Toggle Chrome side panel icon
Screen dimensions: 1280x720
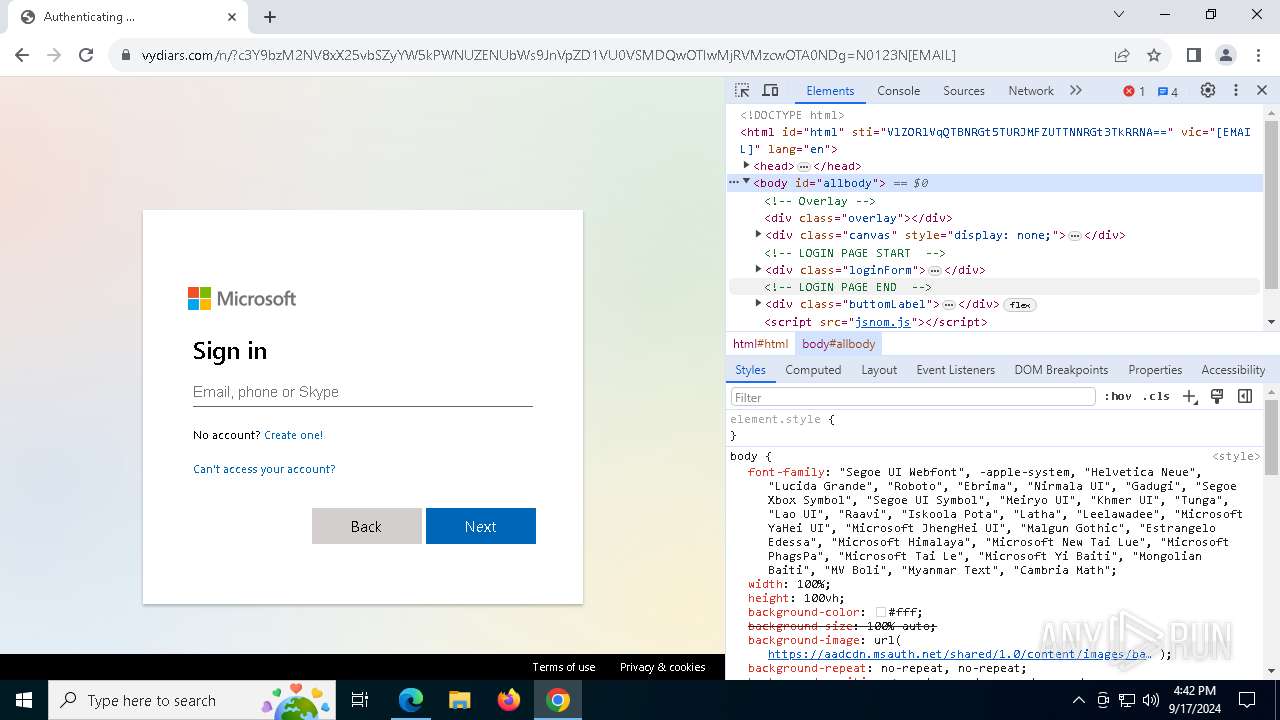1193,55
